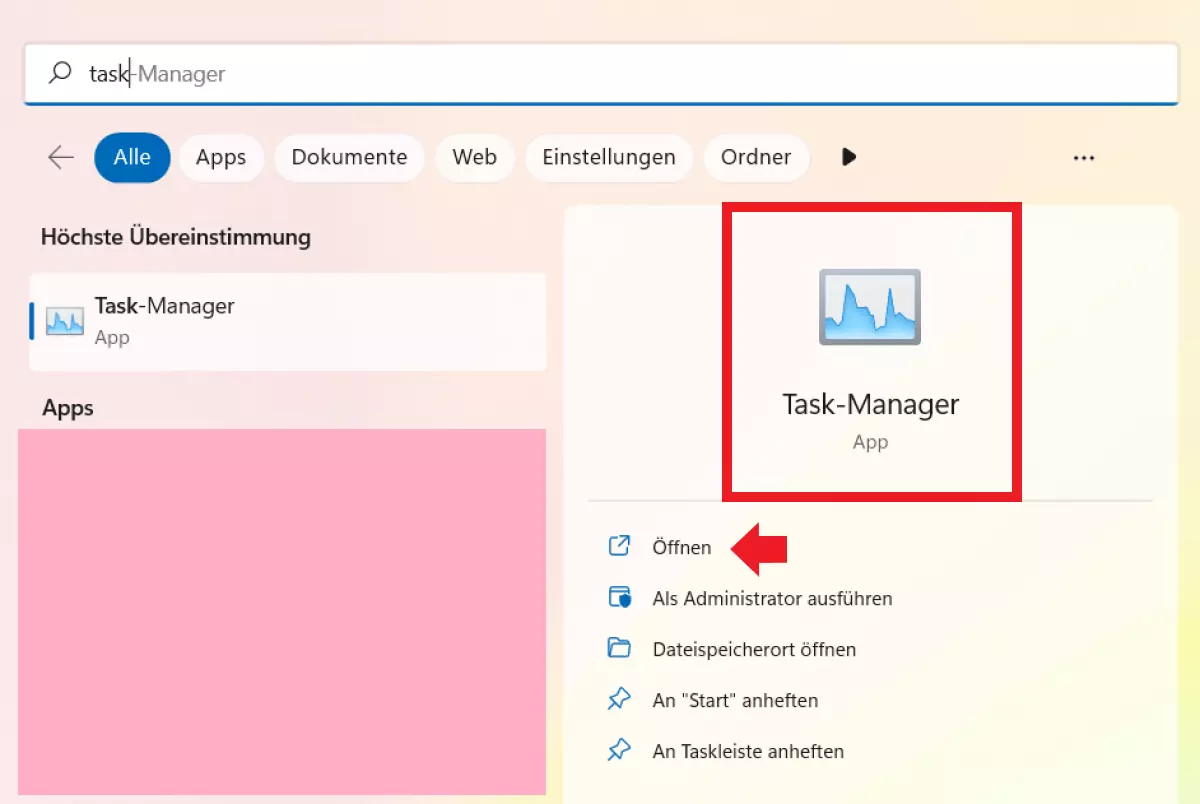Click the large Task-Manager app icon
The height and width of the screenshot is (804, 1200).
(x=870, y=307)
